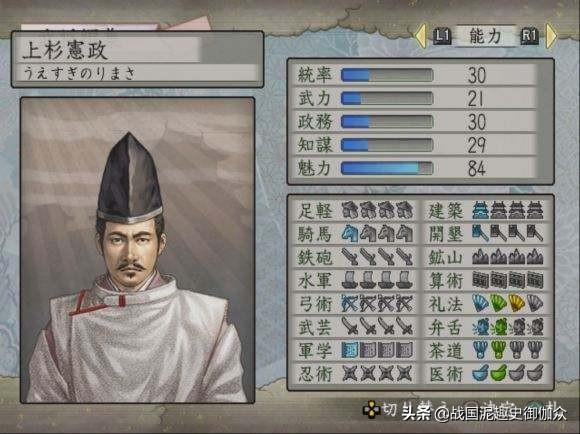Select the 弁舌 green speech icon
Image resolution: width=580 pixels, height=434 pixels.
[499, 327]
